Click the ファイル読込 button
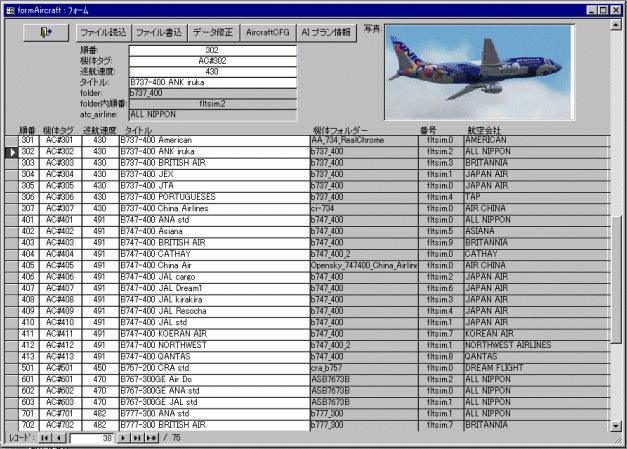Viewport: 627px width, 449px height. pos(102,32)
